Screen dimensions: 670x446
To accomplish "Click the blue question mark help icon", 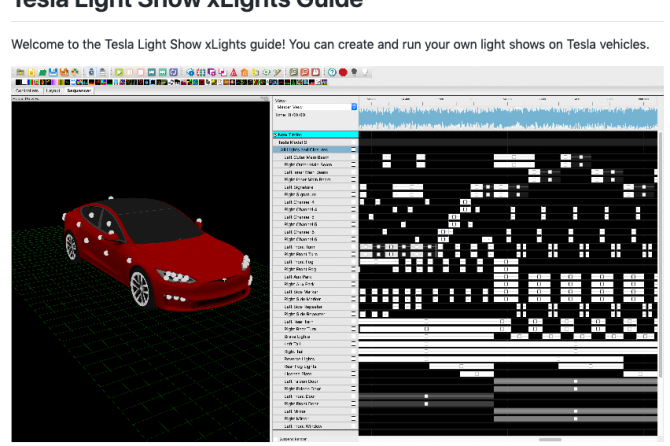I will pyautogui.click(x=332, y=72).
